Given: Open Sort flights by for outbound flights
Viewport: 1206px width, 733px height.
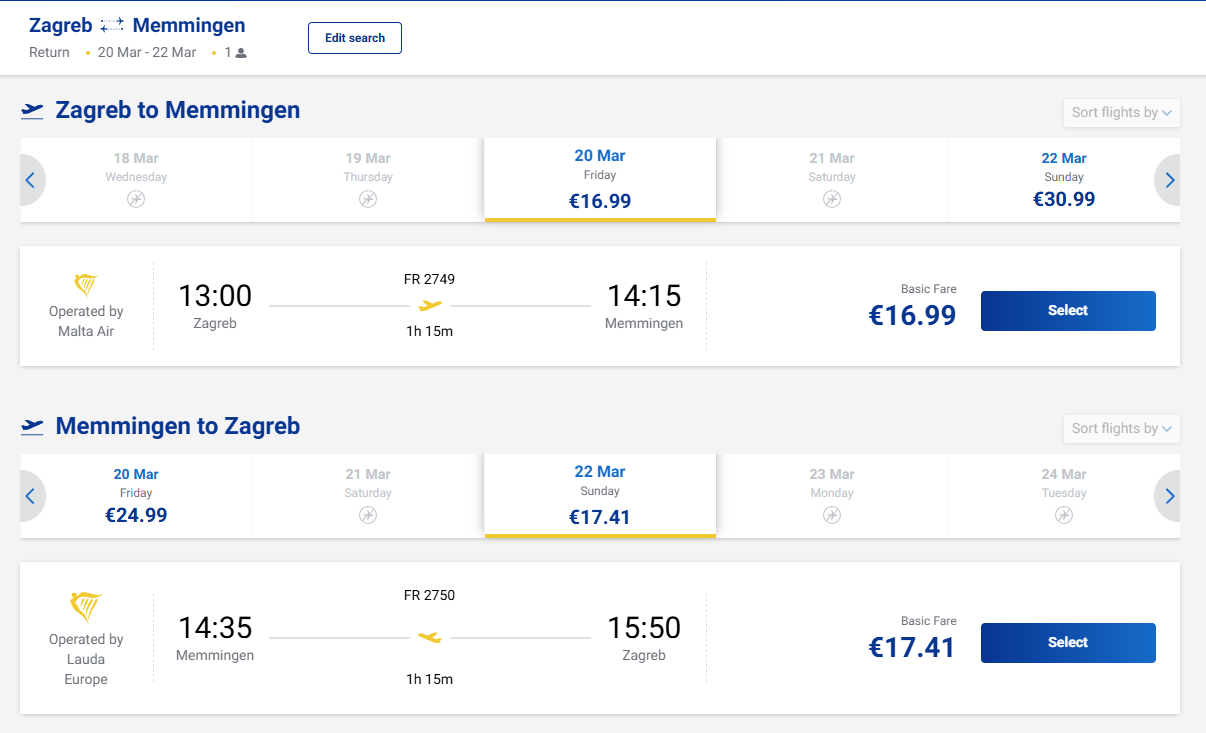Looking at the screenshot, I should click(x=1121, y=113).
